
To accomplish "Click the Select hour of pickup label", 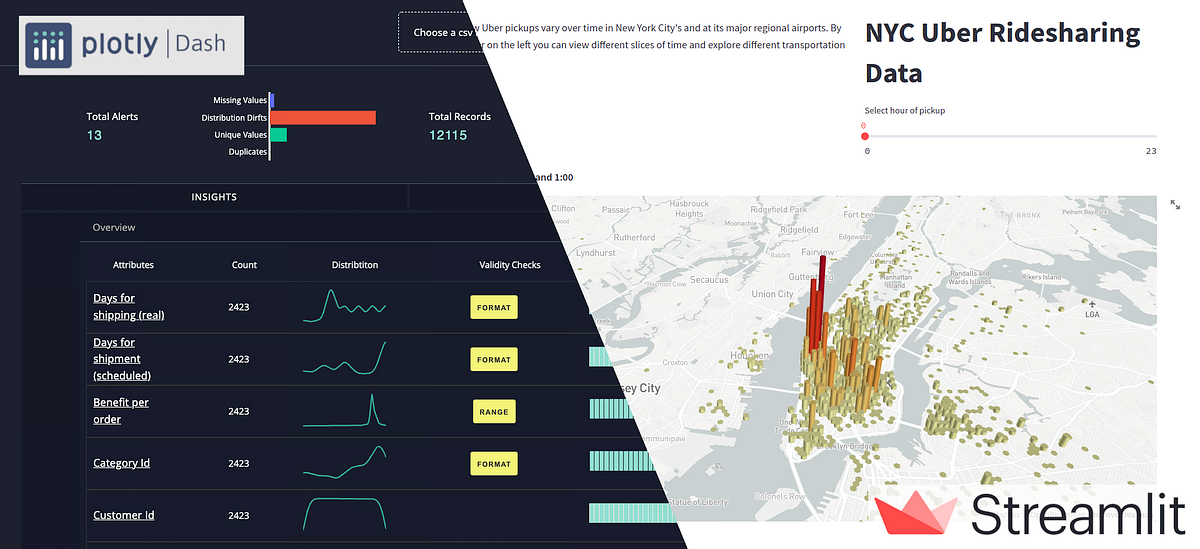I will pos(905,110).
